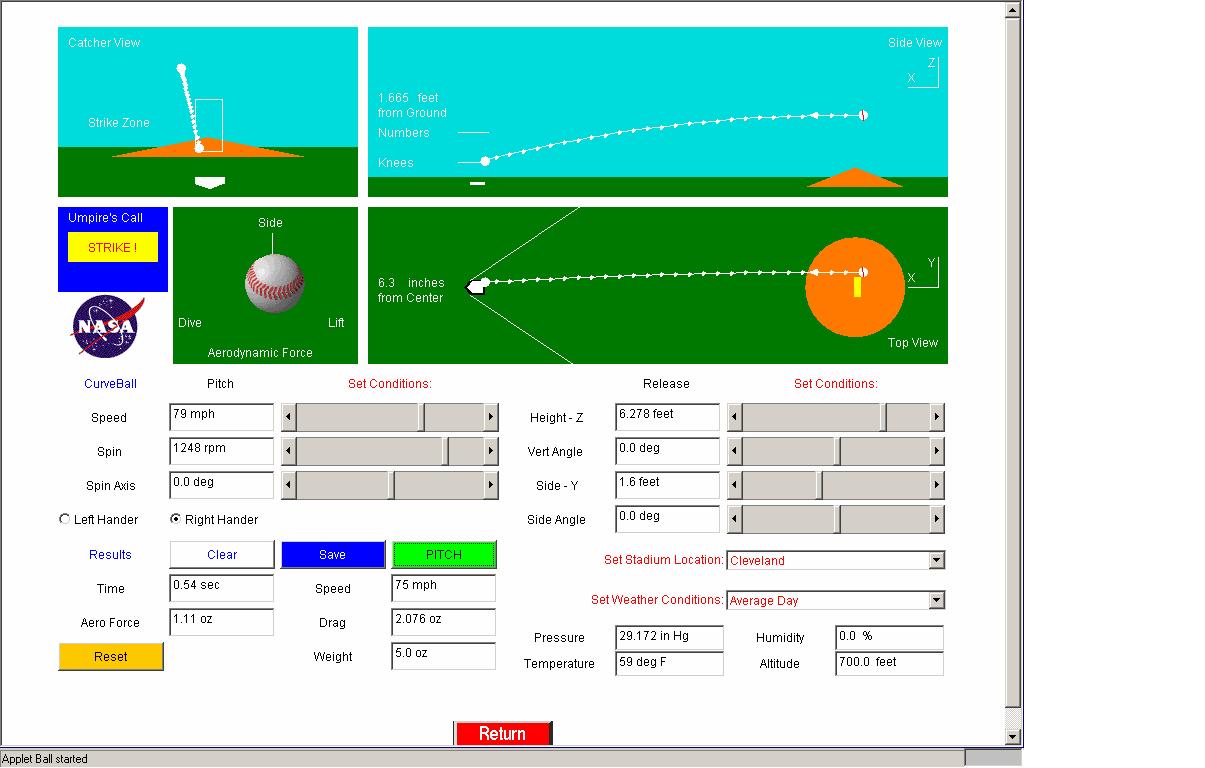
Task: Click the NASA logo
Action: (x=108, y=326)
